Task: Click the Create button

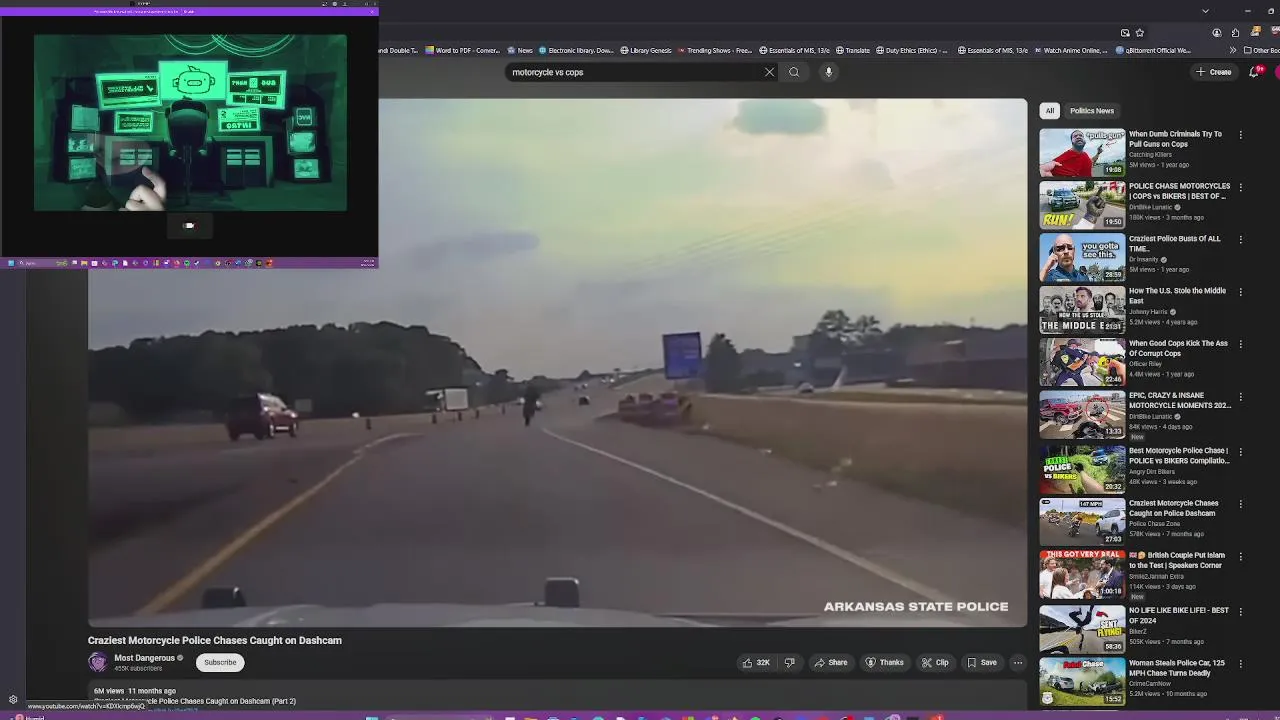Action: [x=1213, y=72]
